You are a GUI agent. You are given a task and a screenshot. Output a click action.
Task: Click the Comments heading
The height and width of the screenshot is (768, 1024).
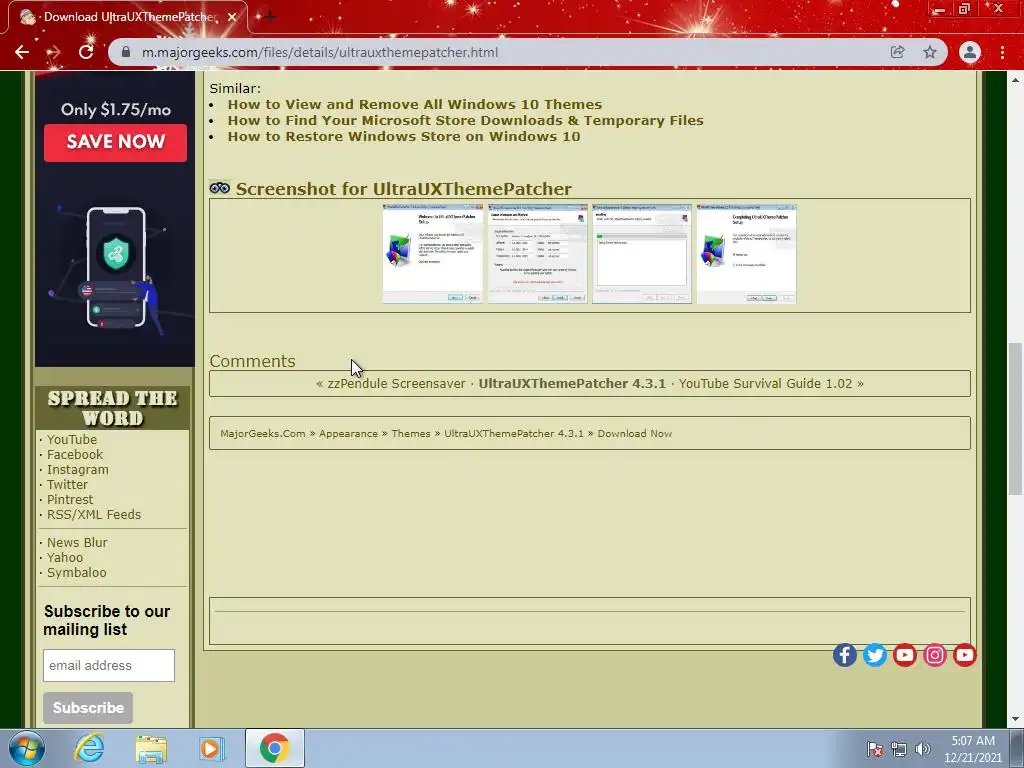[252, 361]
